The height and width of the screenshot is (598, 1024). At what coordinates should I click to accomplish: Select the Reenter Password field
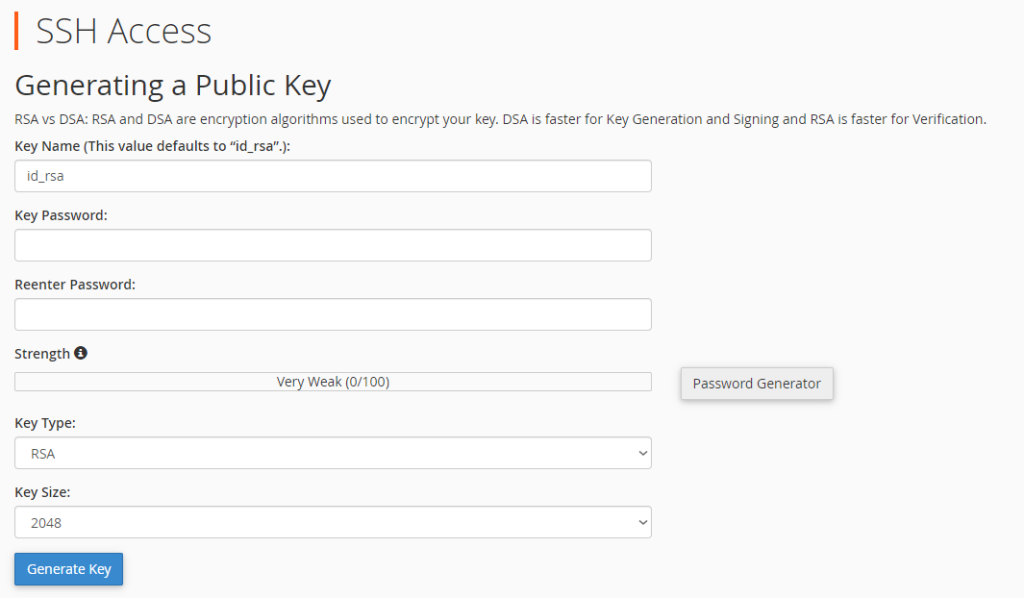[x=332, y=313]
